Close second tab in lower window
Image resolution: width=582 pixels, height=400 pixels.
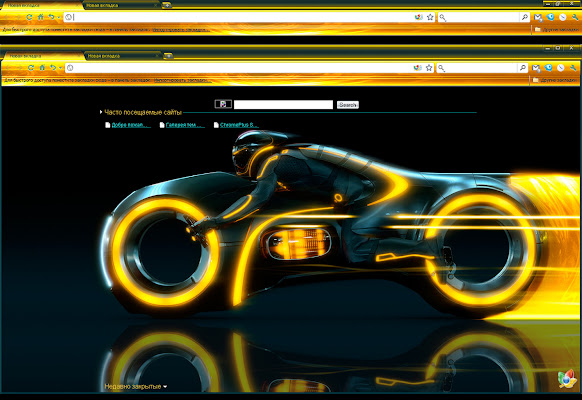(x=157, y=56)
